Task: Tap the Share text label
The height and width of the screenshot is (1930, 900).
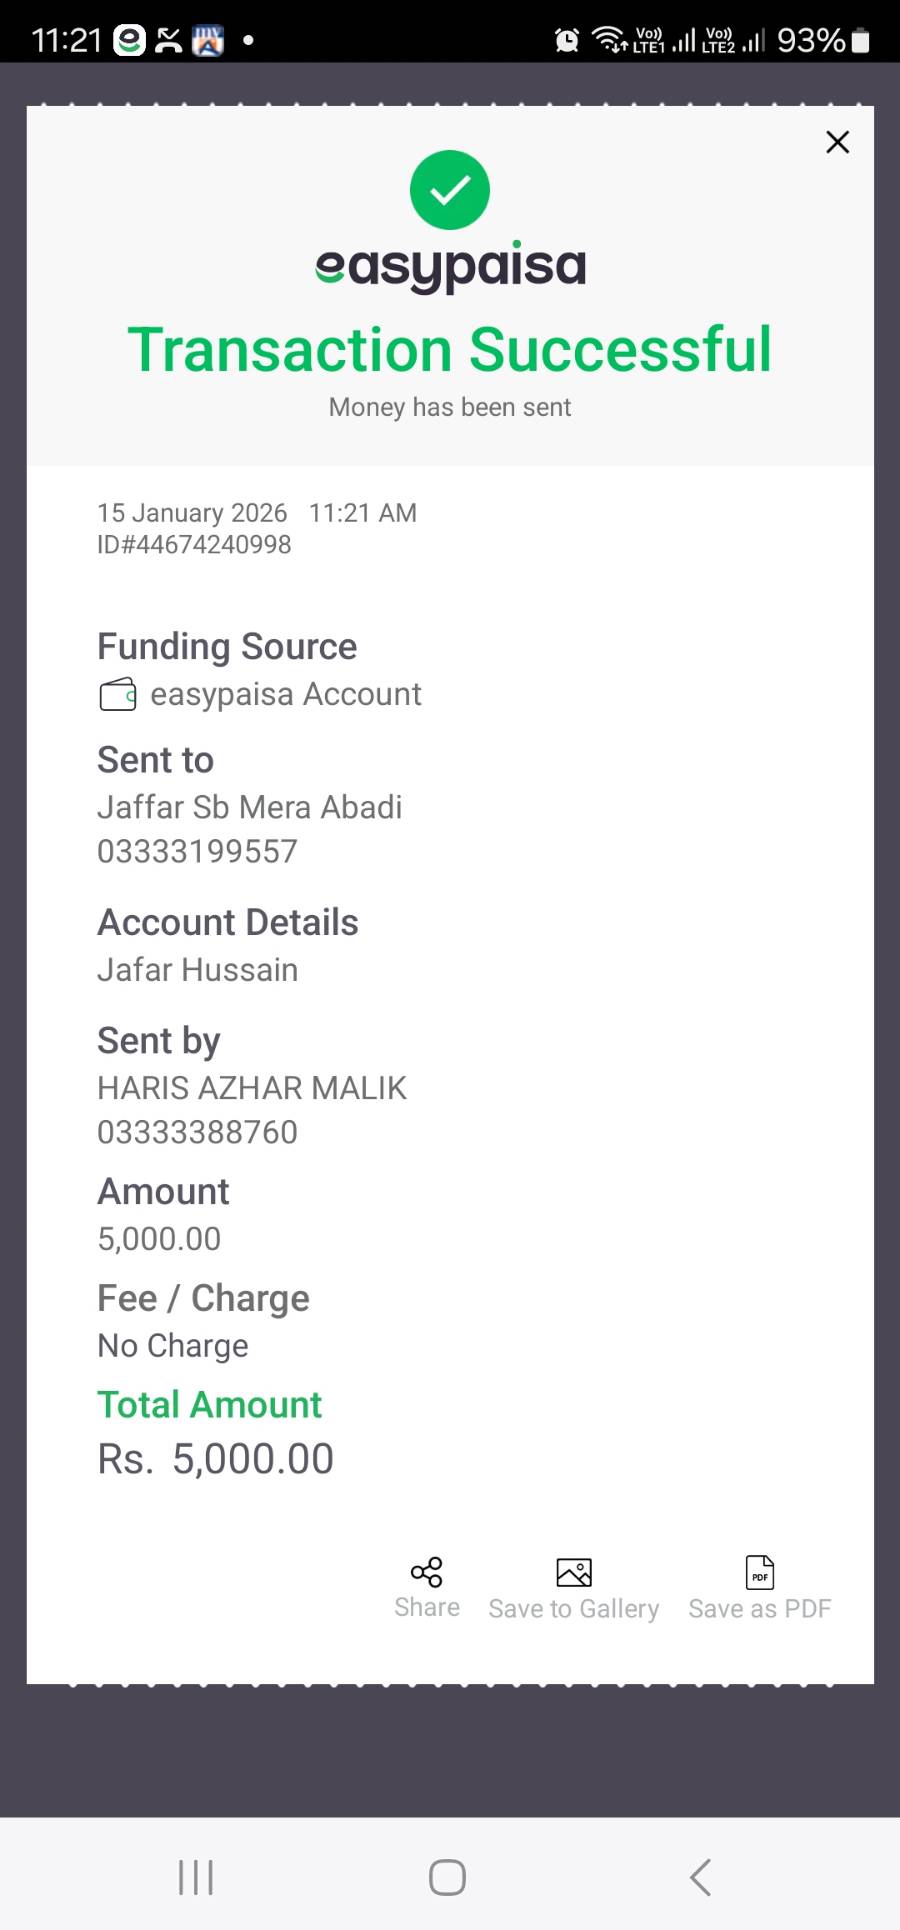Action: (427, 1607)
